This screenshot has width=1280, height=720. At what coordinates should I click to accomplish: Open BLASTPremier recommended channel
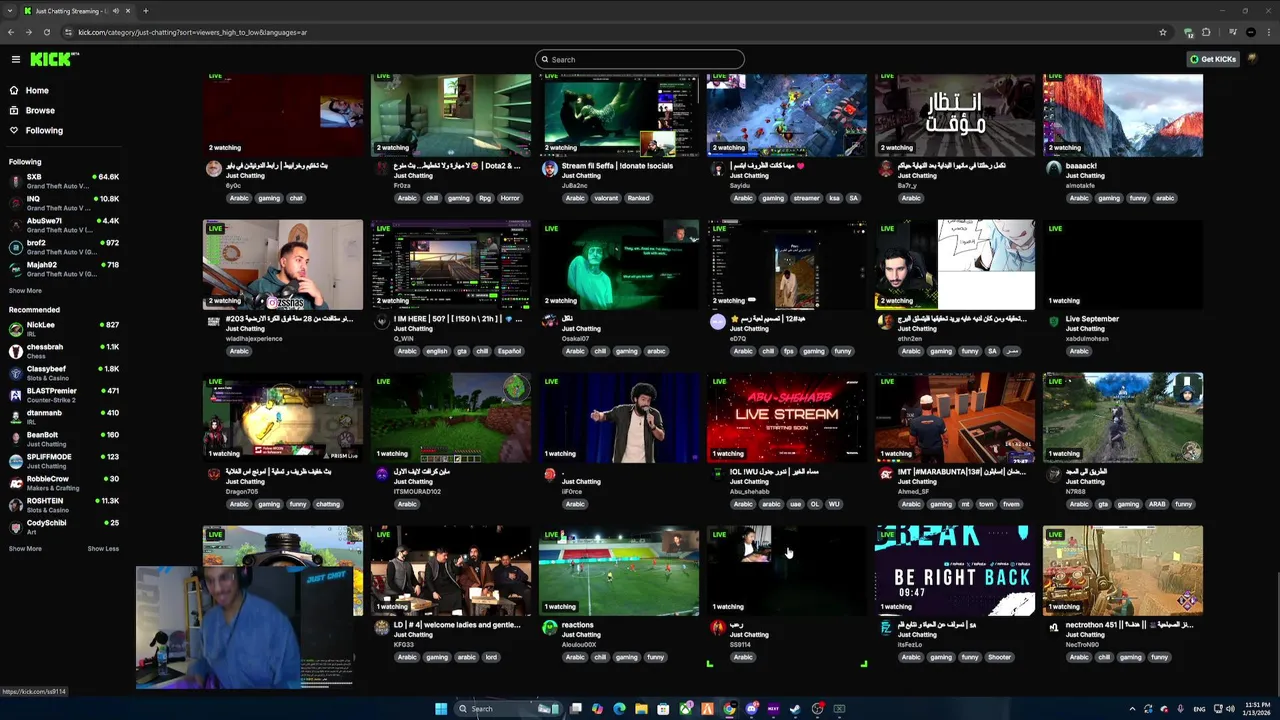(64, 395)
